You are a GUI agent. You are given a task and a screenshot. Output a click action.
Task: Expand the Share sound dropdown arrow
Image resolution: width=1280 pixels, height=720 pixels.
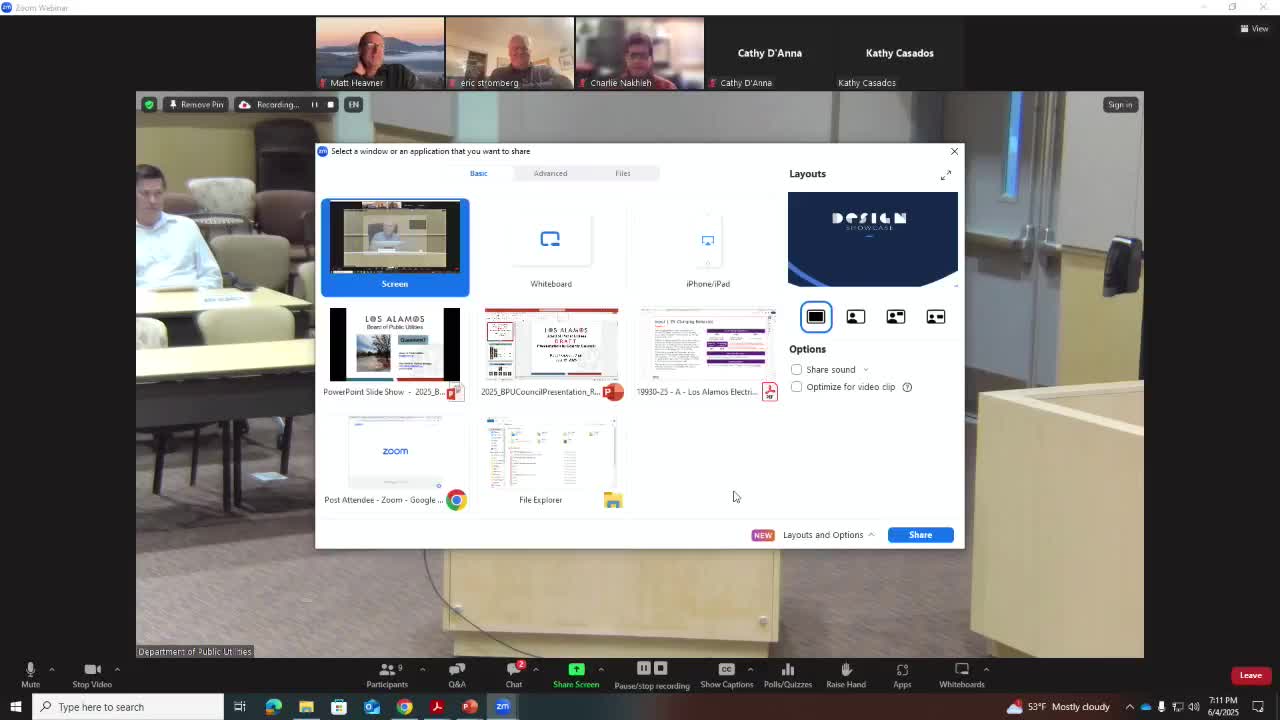point(865,370)
